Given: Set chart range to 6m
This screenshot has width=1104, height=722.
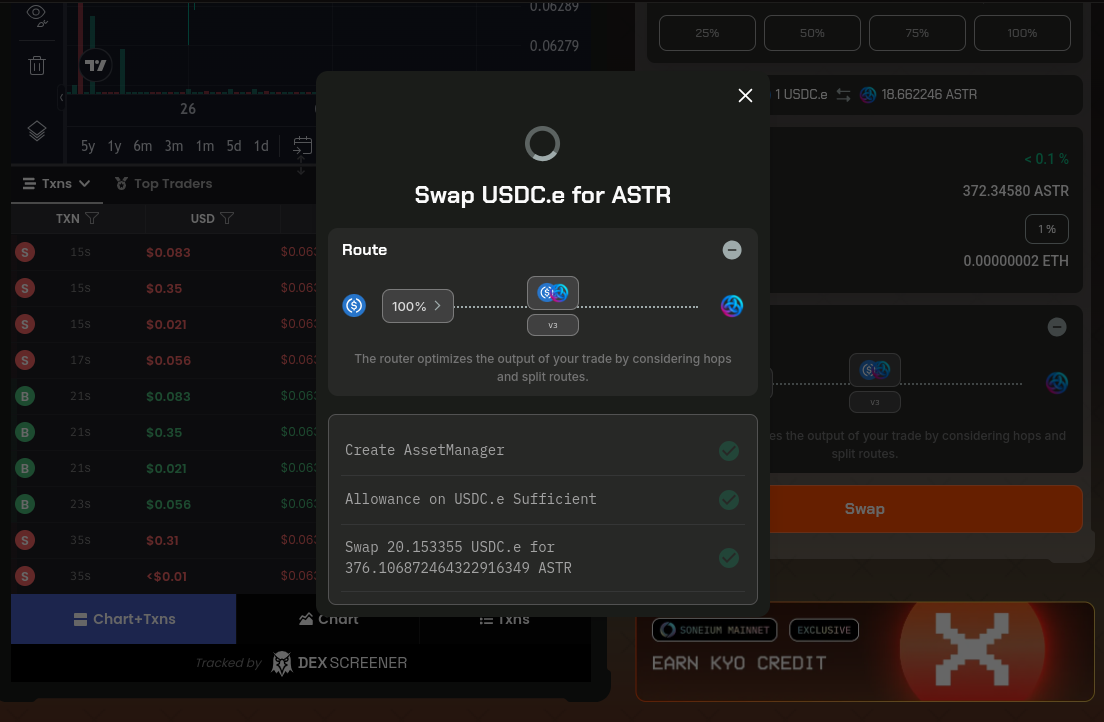Looking at the screenshot, I should [143, 146].
